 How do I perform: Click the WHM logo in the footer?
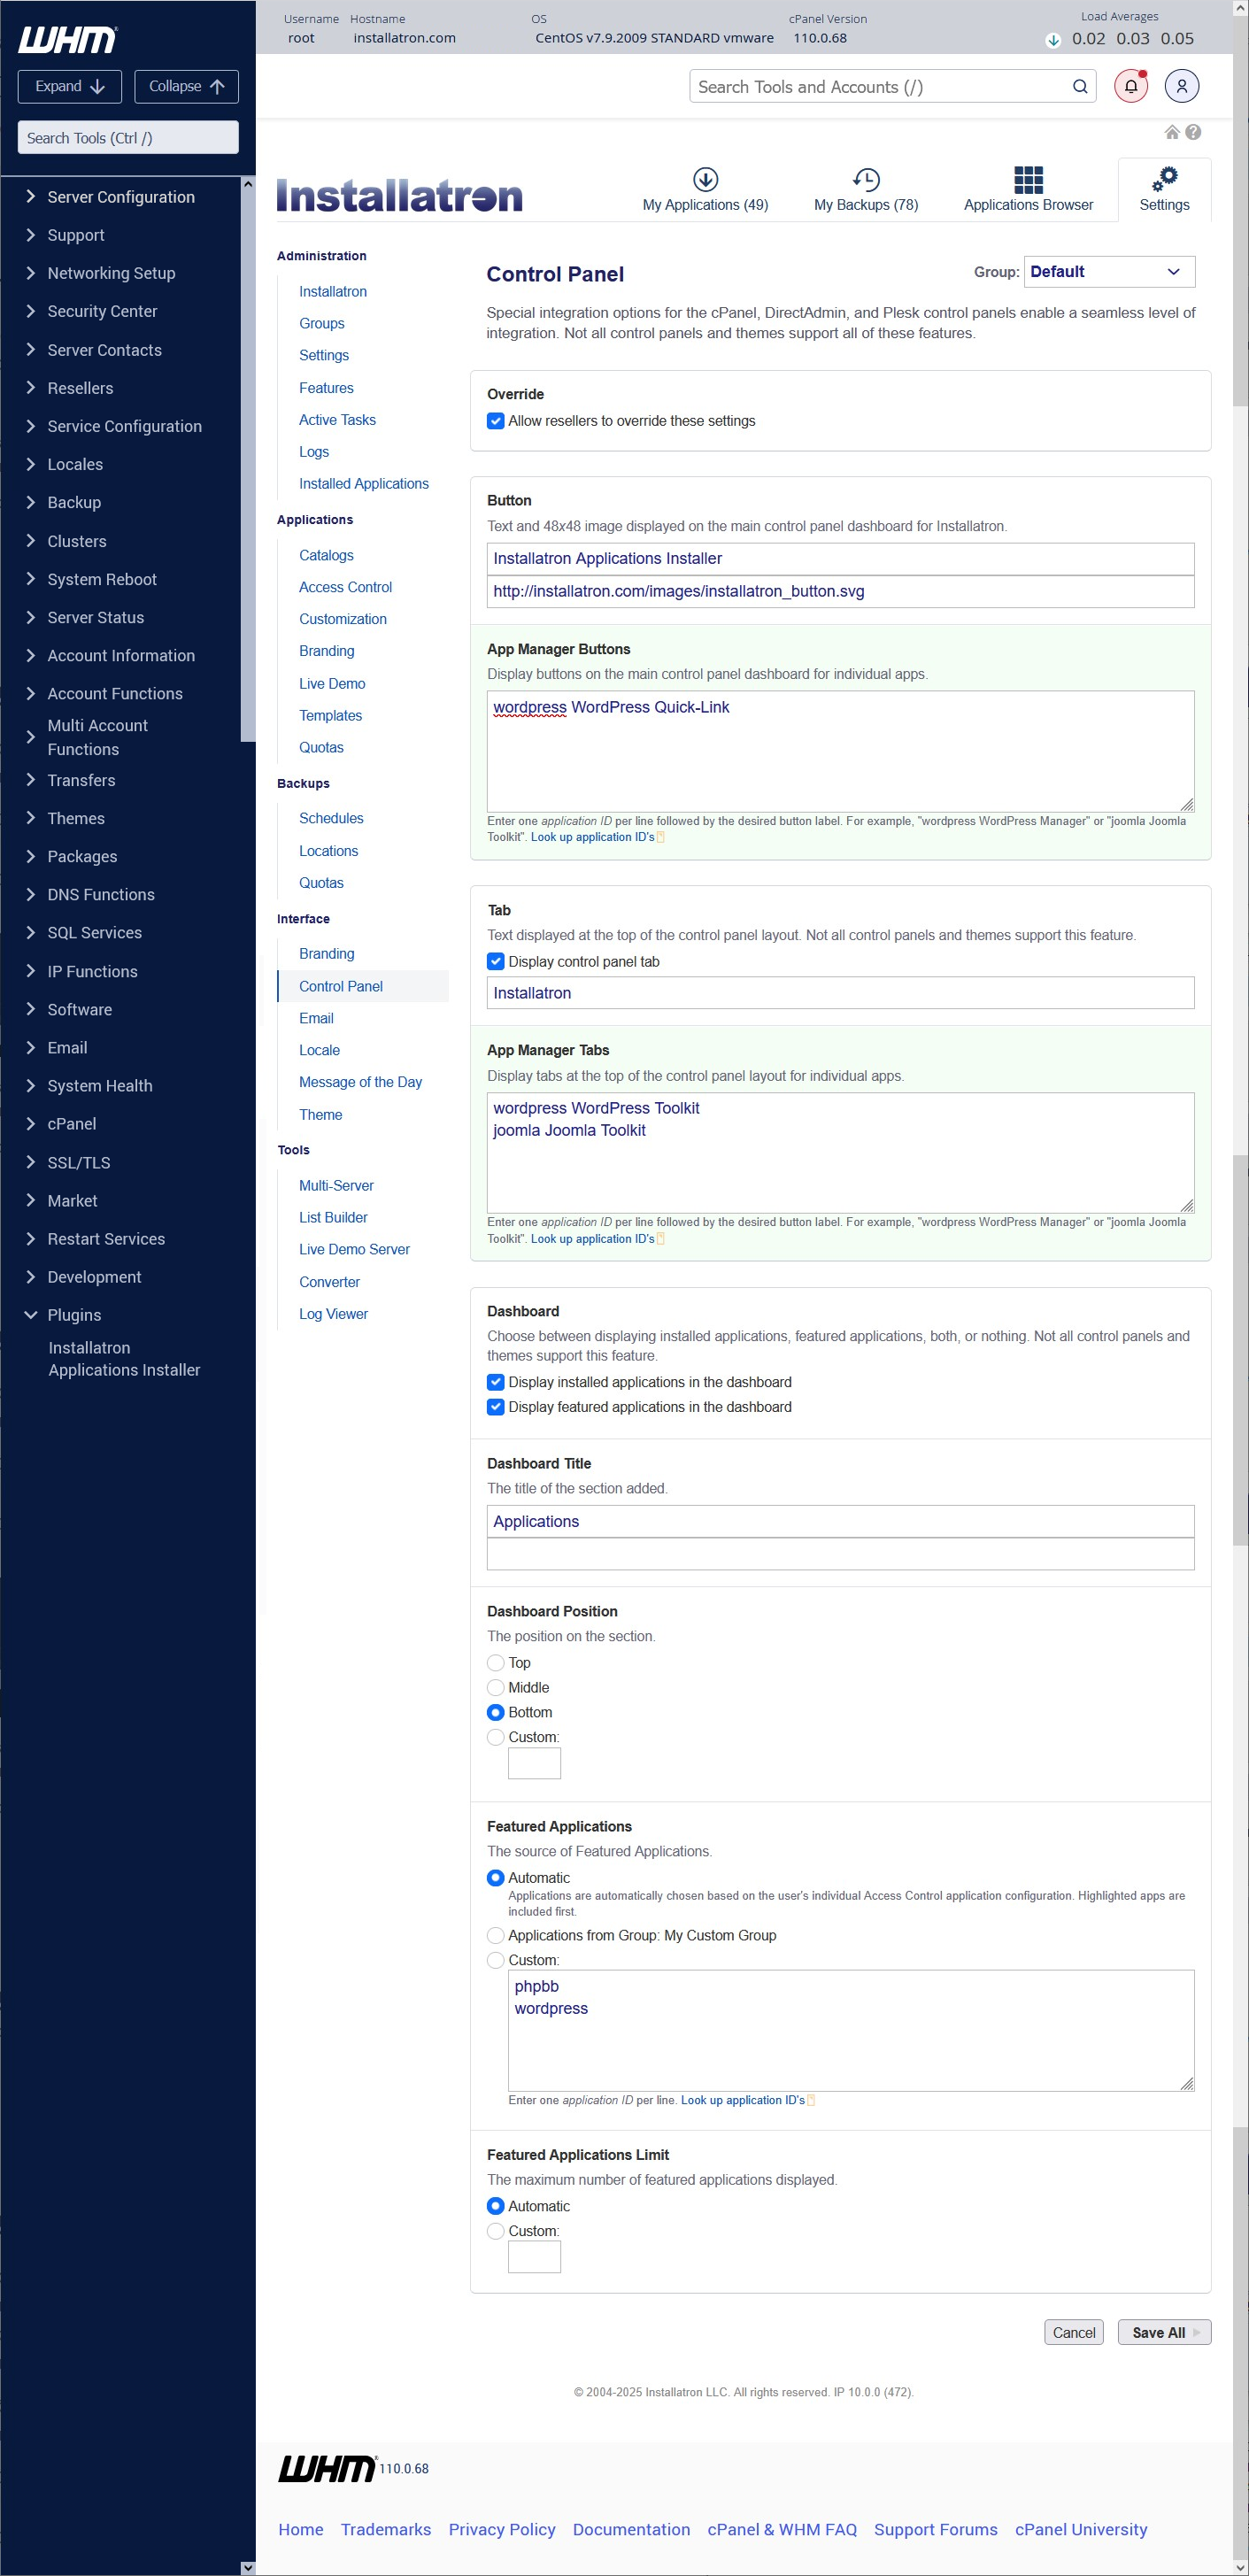327,2468
